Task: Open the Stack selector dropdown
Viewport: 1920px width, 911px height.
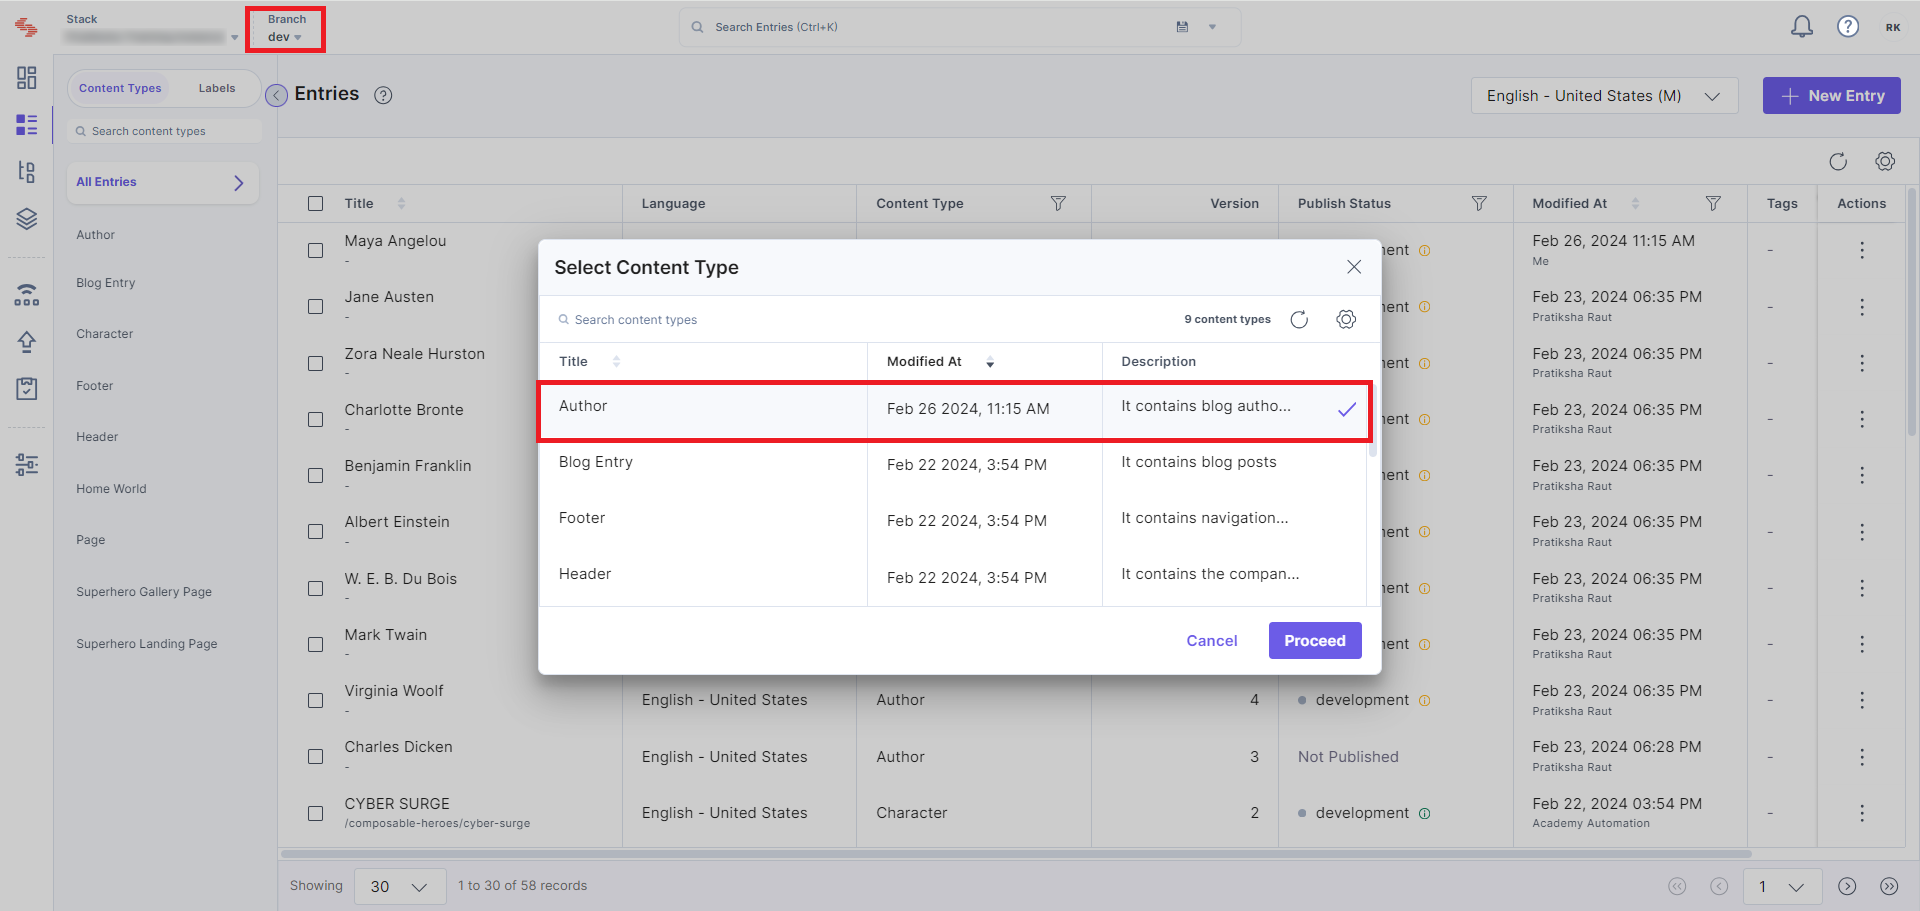Action: (151, 29)
